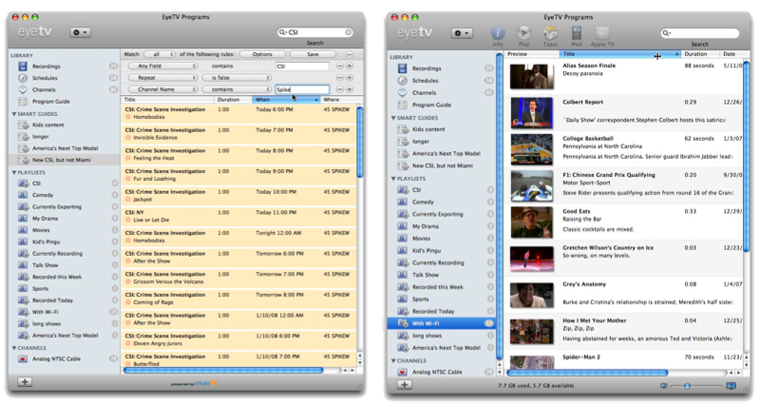Viewport: 760px width, 407px height.
Task: Select Analog NTSC Cable in left window
Action: [x=56, y=359]
